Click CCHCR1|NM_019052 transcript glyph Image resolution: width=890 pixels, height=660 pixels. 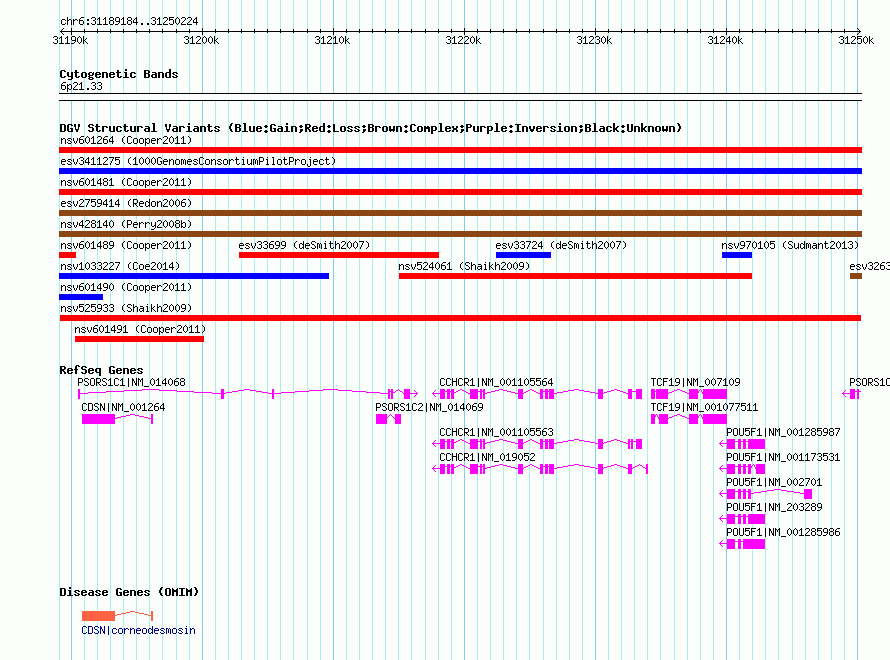[540, 469]
